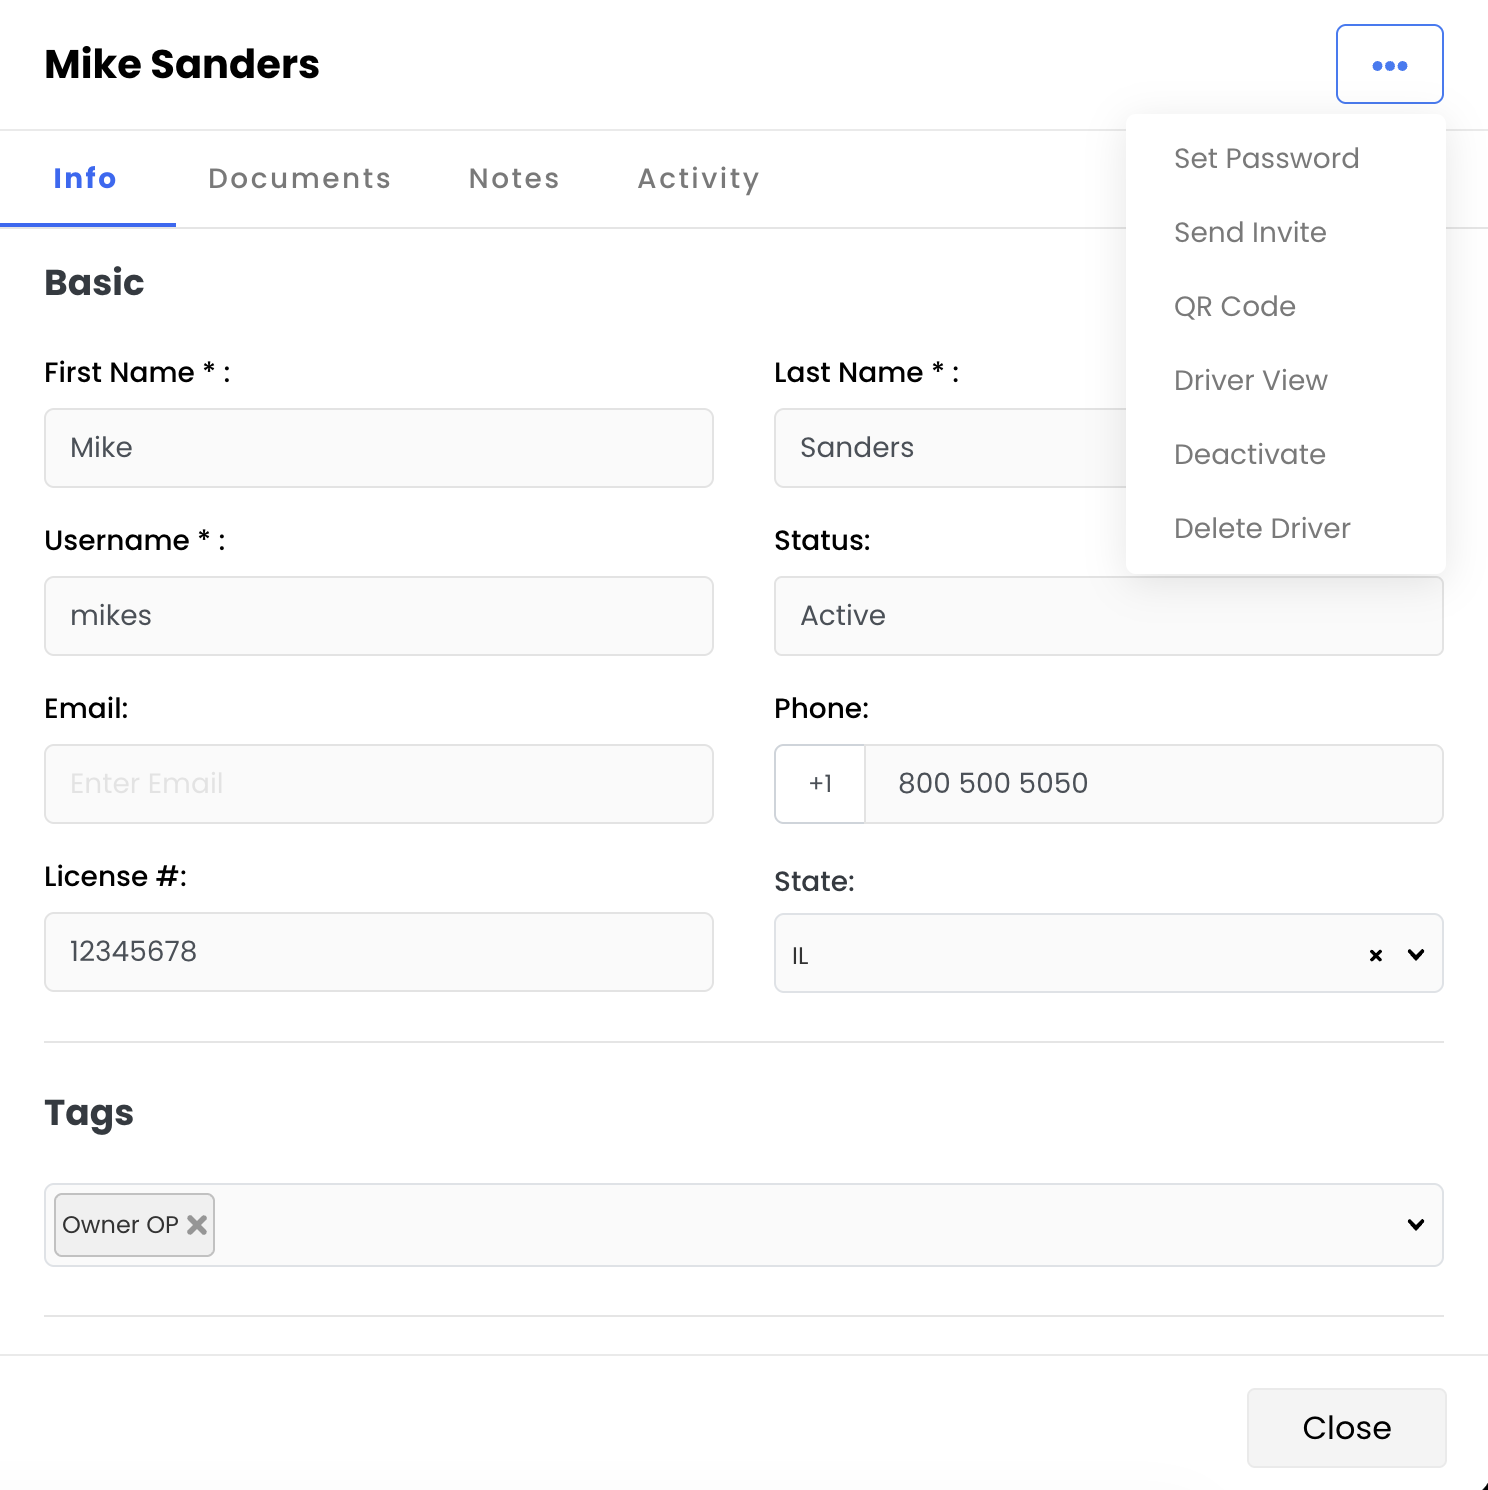The height and width of the screenshot is (1490, 1488).
Task: Select Deactivate in the dropdown menu
Action: (1249, 454)
